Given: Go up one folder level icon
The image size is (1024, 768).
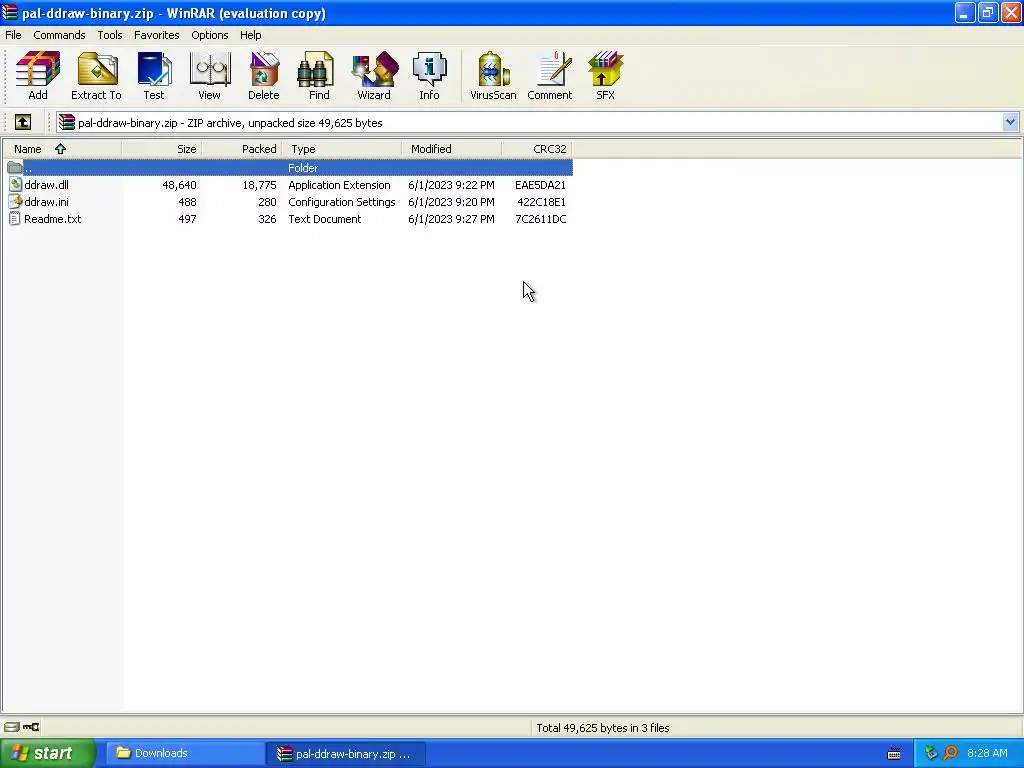Looking at the screenshot, I should coord(23,122).
